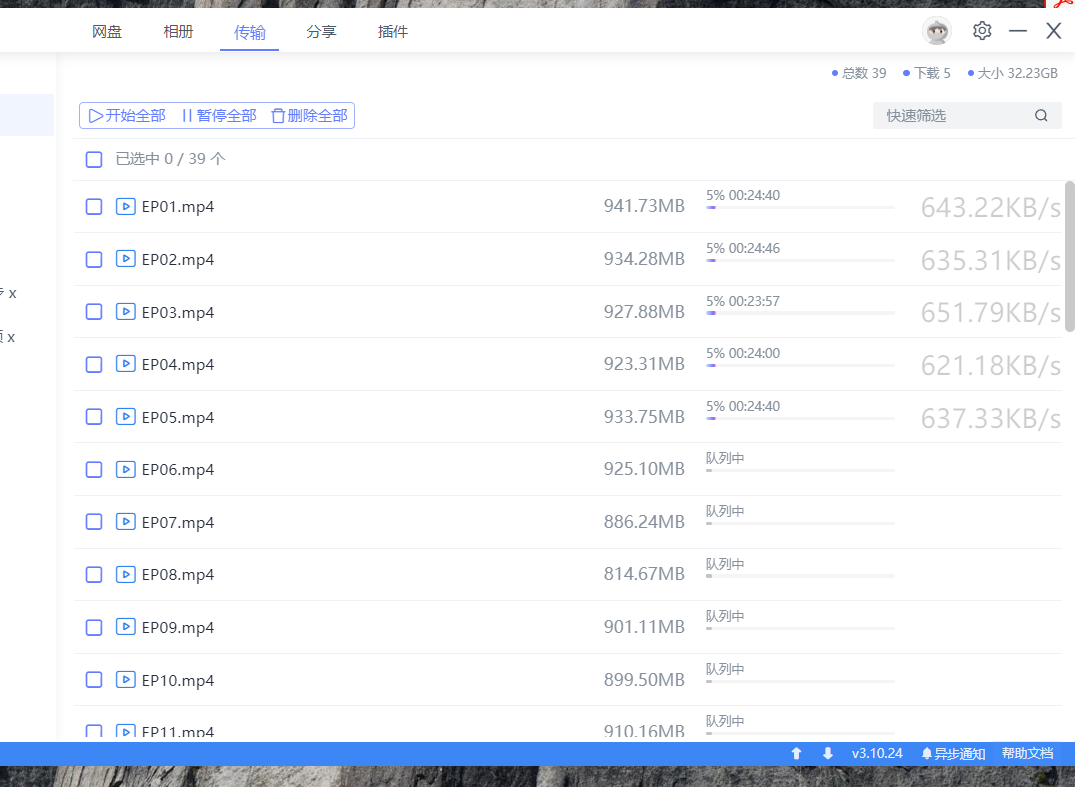This screenshot has height=787, width=1075.
Task: Click the EP05.mp4 progress bar
Action: tap(800, 418)
